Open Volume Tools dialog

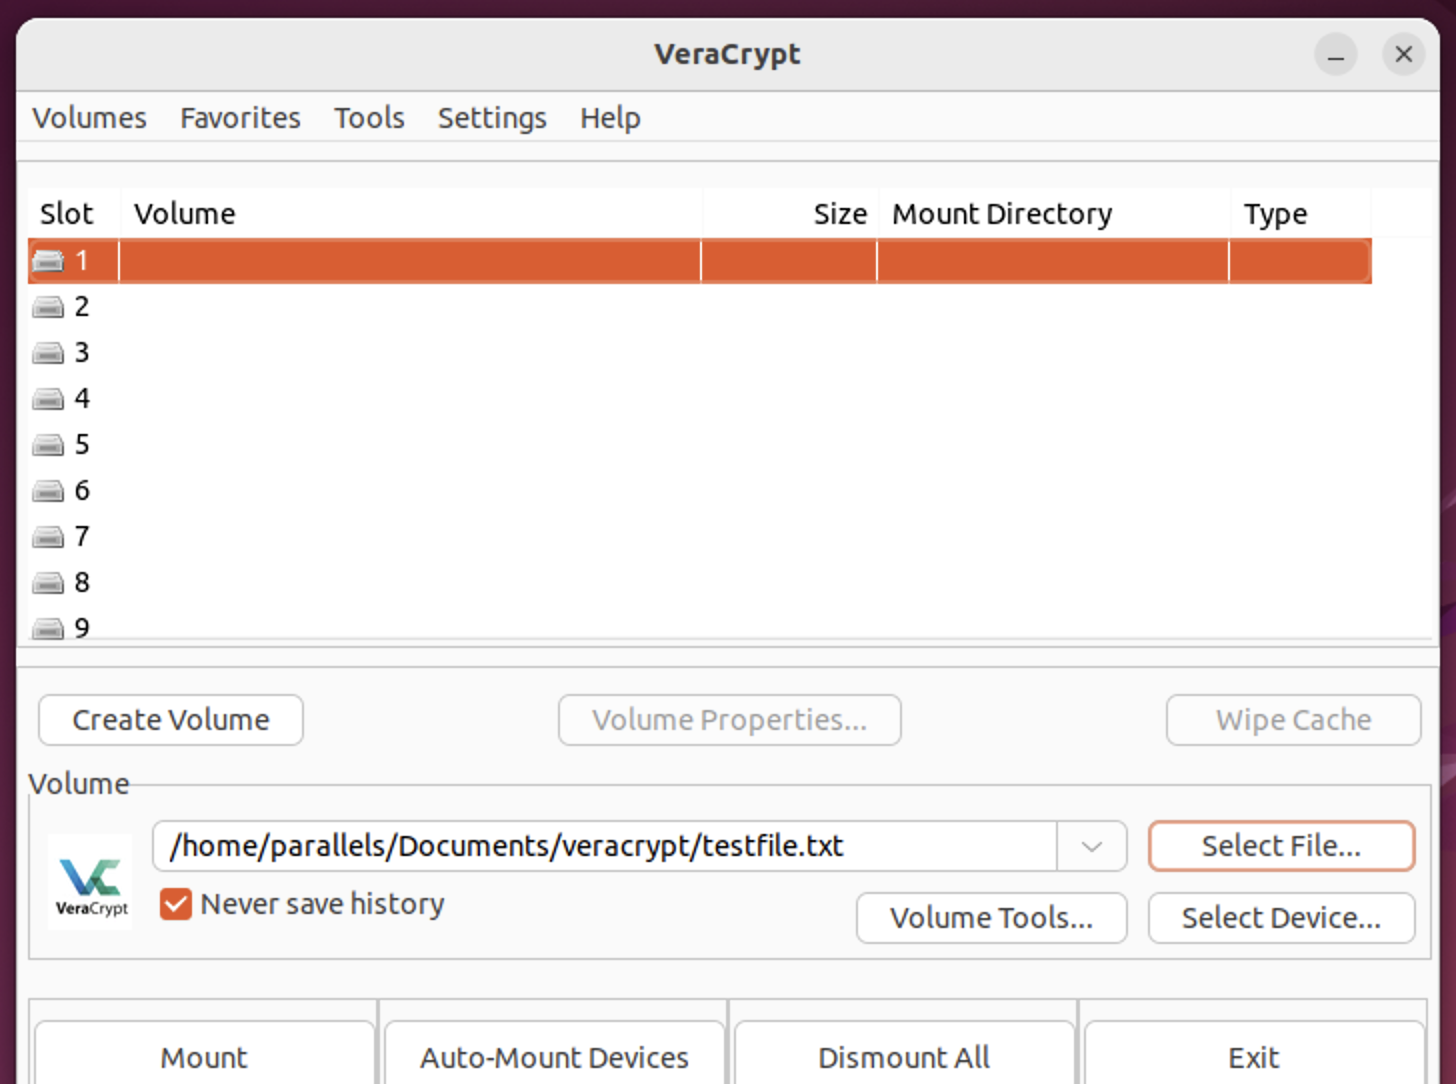click(x=991, y=918)
